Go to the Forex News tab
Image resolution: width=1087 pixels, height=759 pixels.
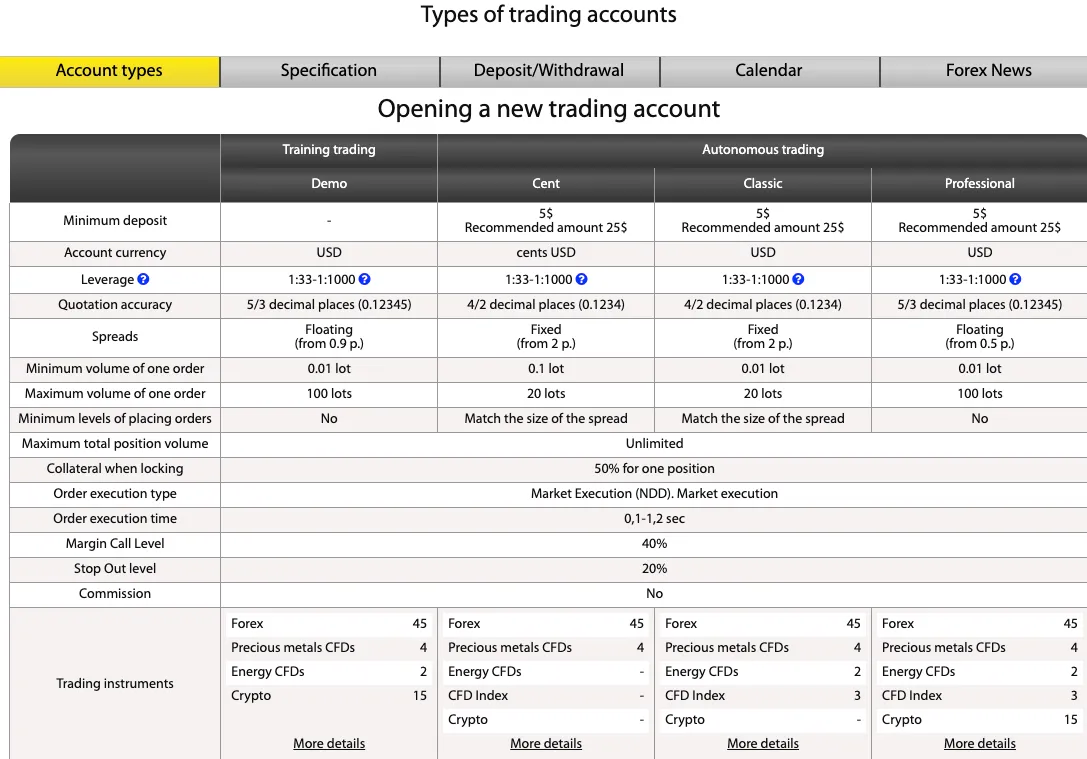[984, 71]
